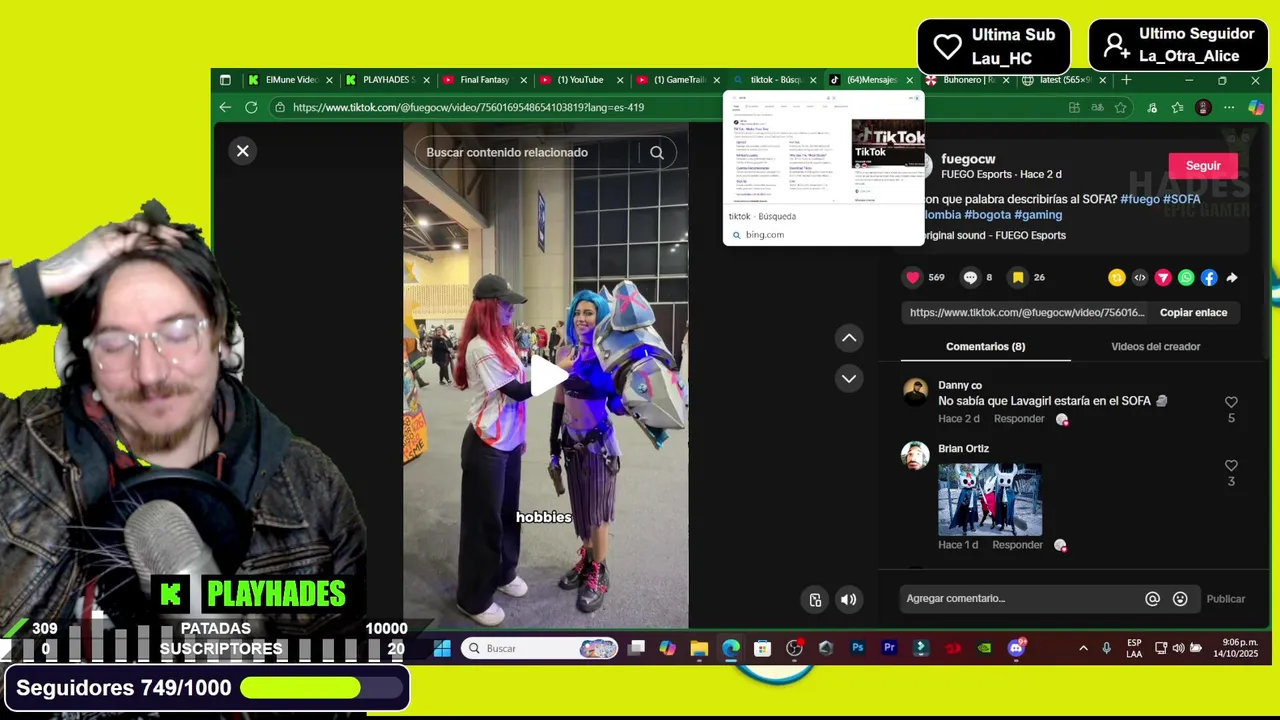The height and width of the screenshot is (720, 1280).
Task: Click the Publicar button
Action: (1225, 599)
